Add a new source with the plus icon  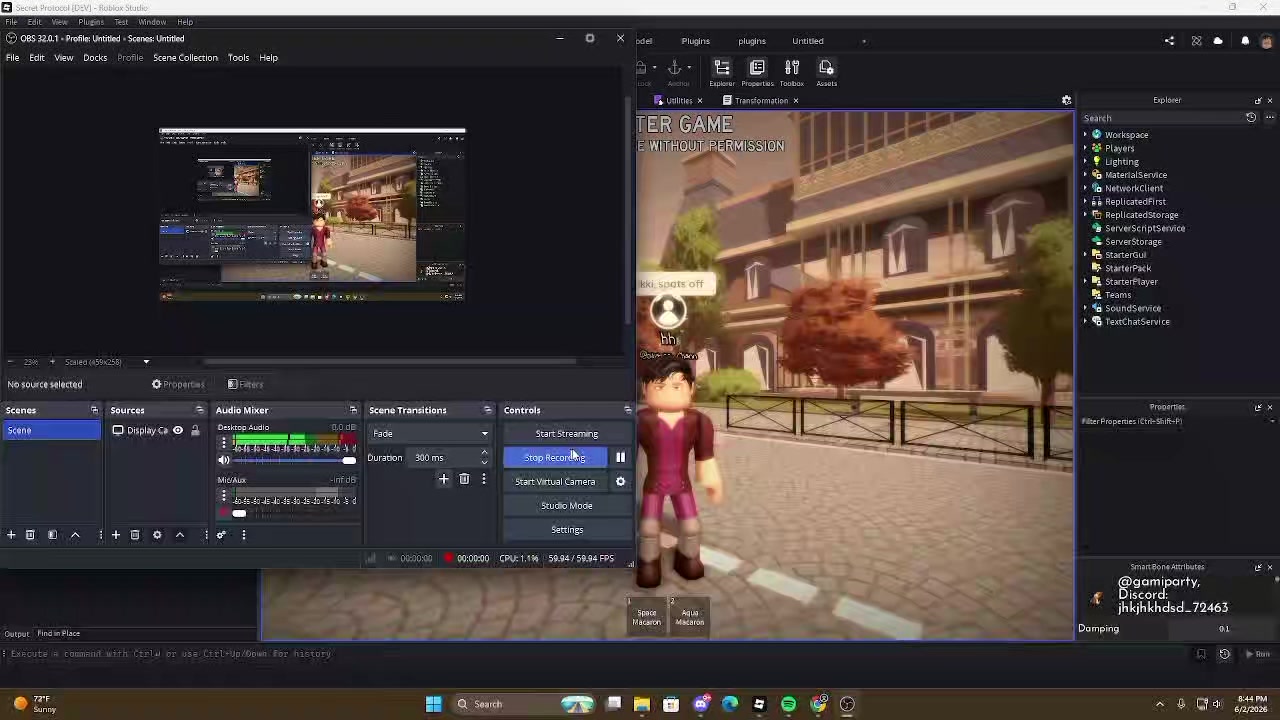116,535
